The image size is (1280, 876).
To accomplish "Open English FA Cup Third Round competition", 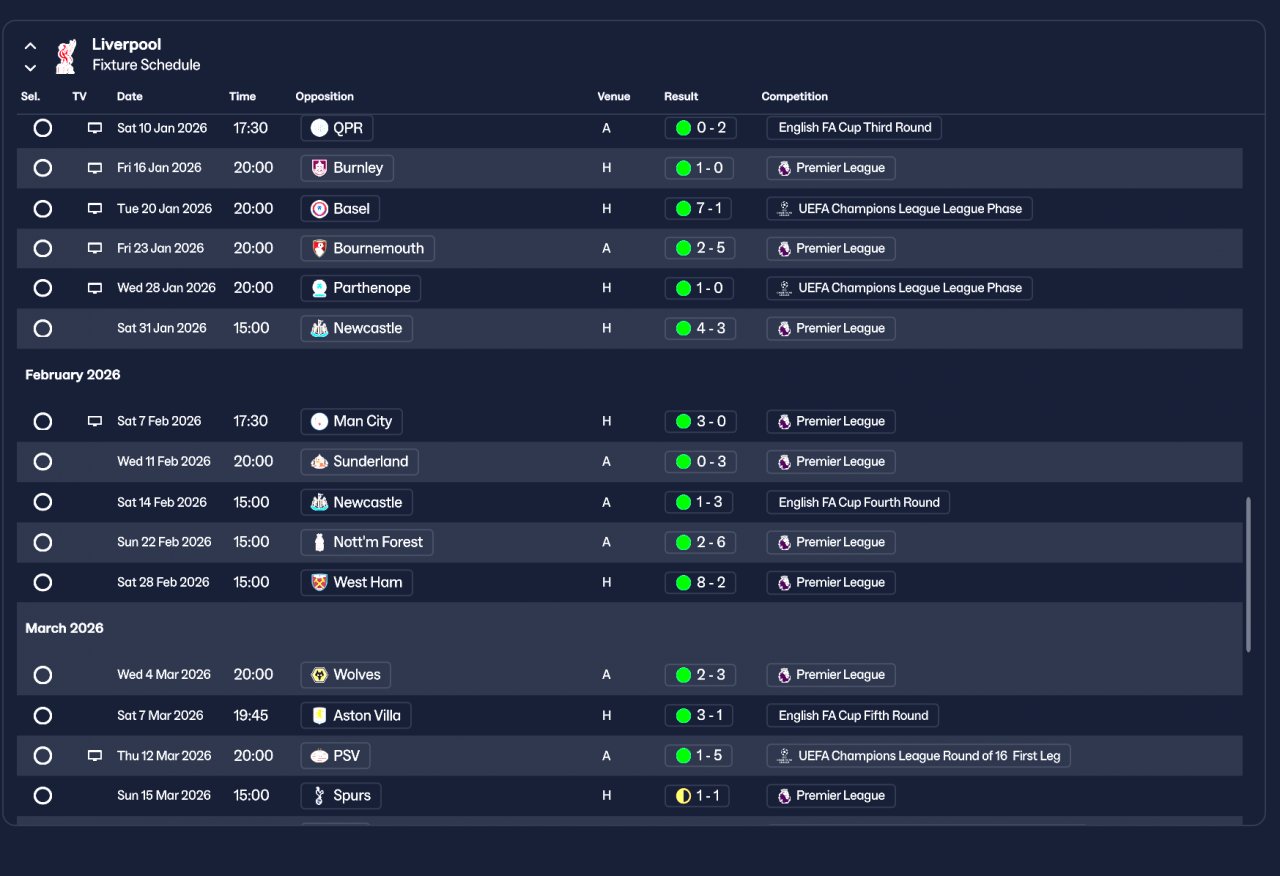I will tap(854, 128).
